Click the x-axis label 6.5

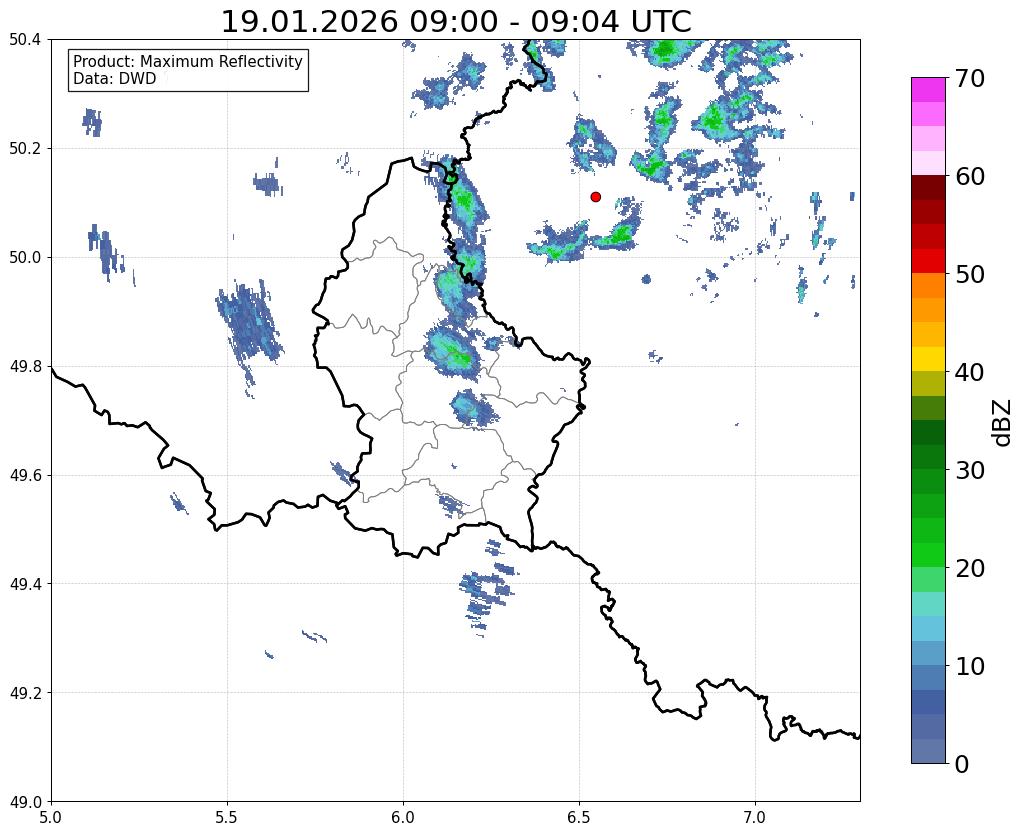(x=579, y=817)
